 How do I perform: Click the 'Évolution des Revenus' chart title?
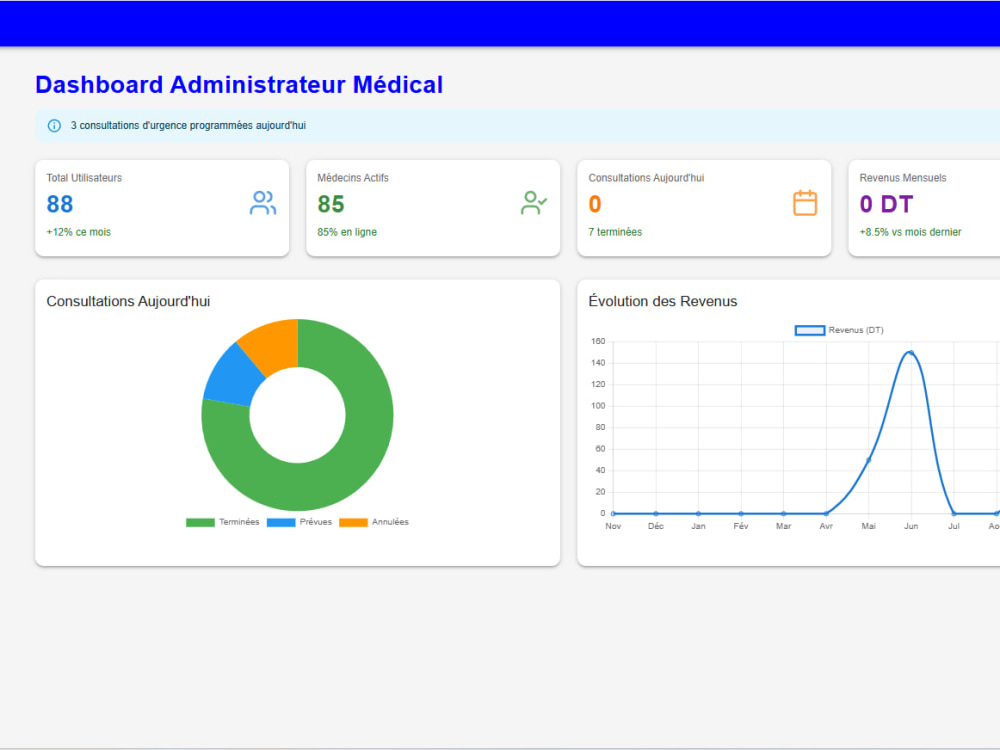(663, 301)
